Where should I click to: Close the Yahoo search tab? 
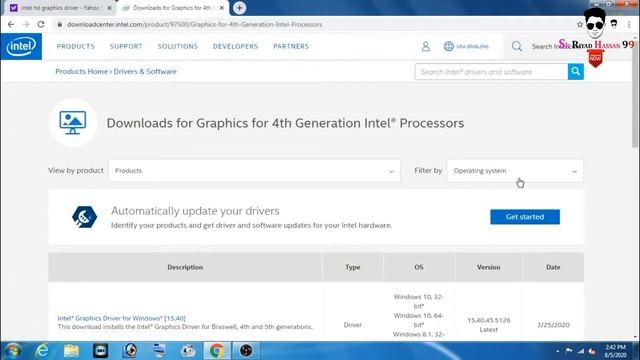pos(109,8)
